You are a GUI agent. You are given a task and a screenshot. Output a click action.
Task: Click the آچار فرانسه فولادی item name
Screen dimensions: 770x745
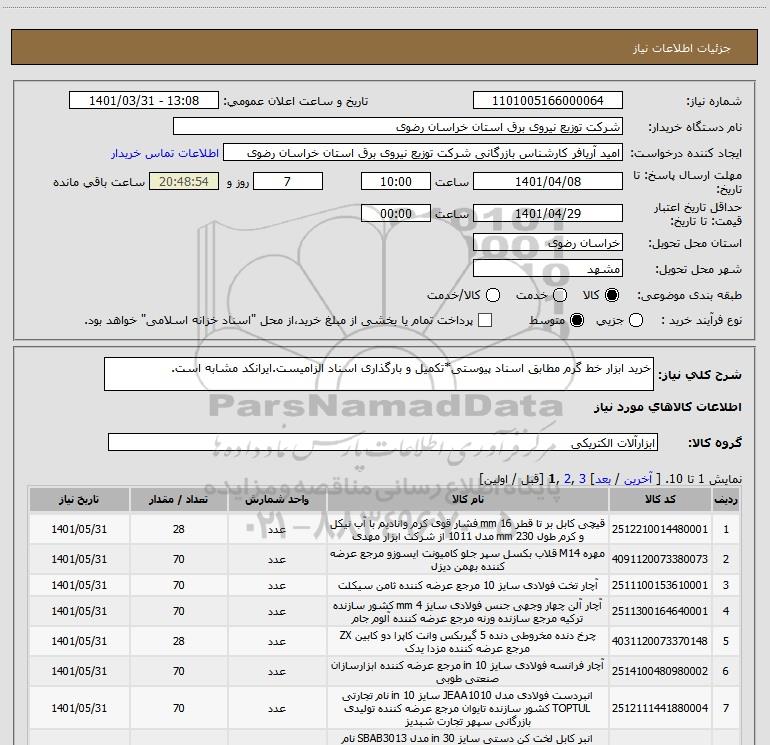tap(468, 671)
